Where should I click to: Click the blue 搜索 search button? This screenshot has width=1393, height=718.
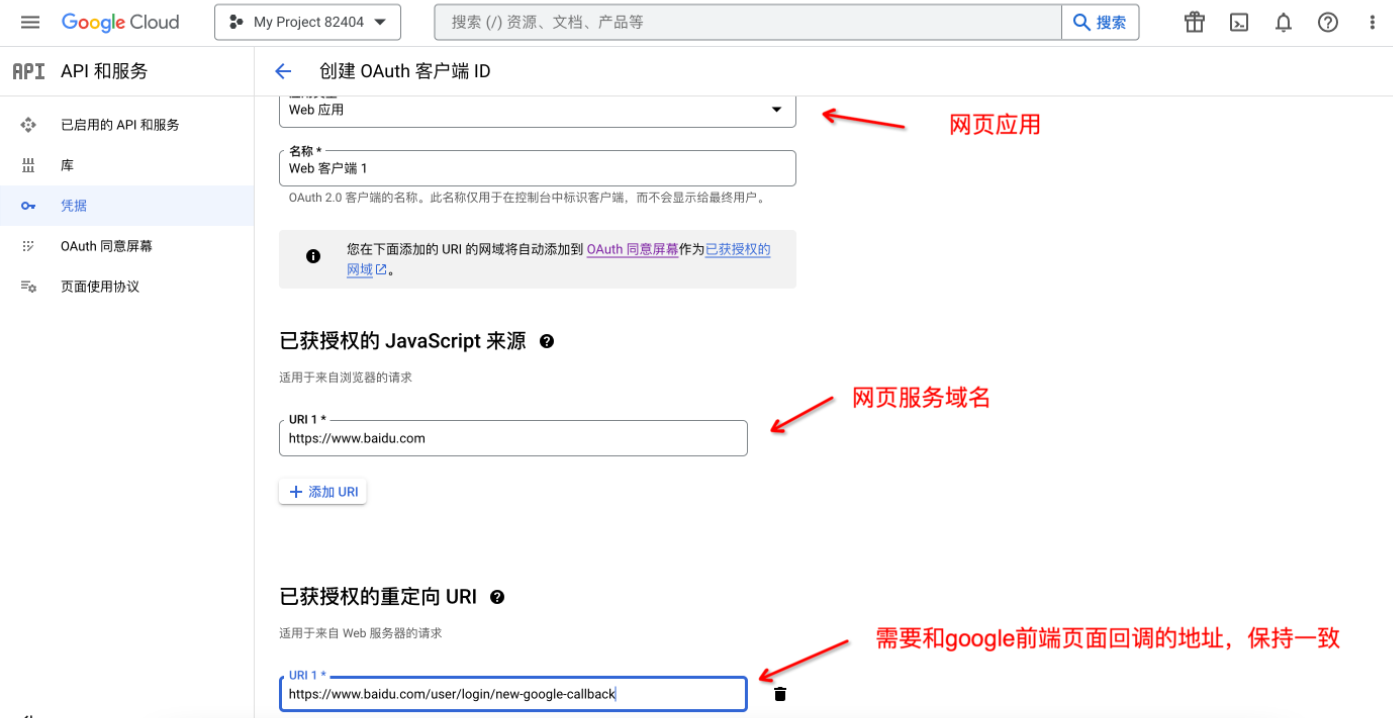tap(1100, 22)
